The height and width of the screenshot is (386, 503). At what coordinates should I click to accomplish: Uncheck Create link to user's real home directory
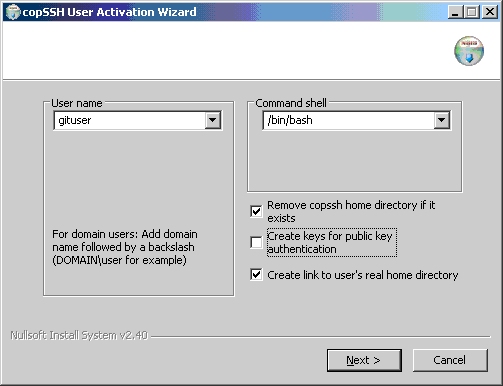(x=256, y=275)
